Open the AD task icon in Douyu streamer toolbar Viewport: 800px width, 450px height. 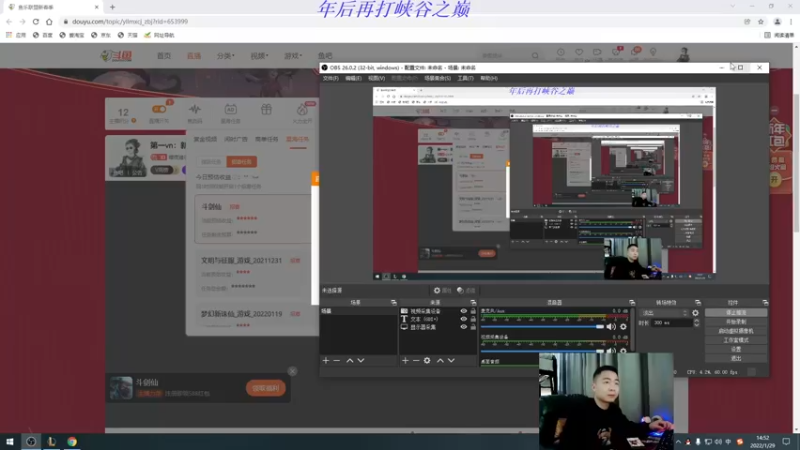click(231, 109)
